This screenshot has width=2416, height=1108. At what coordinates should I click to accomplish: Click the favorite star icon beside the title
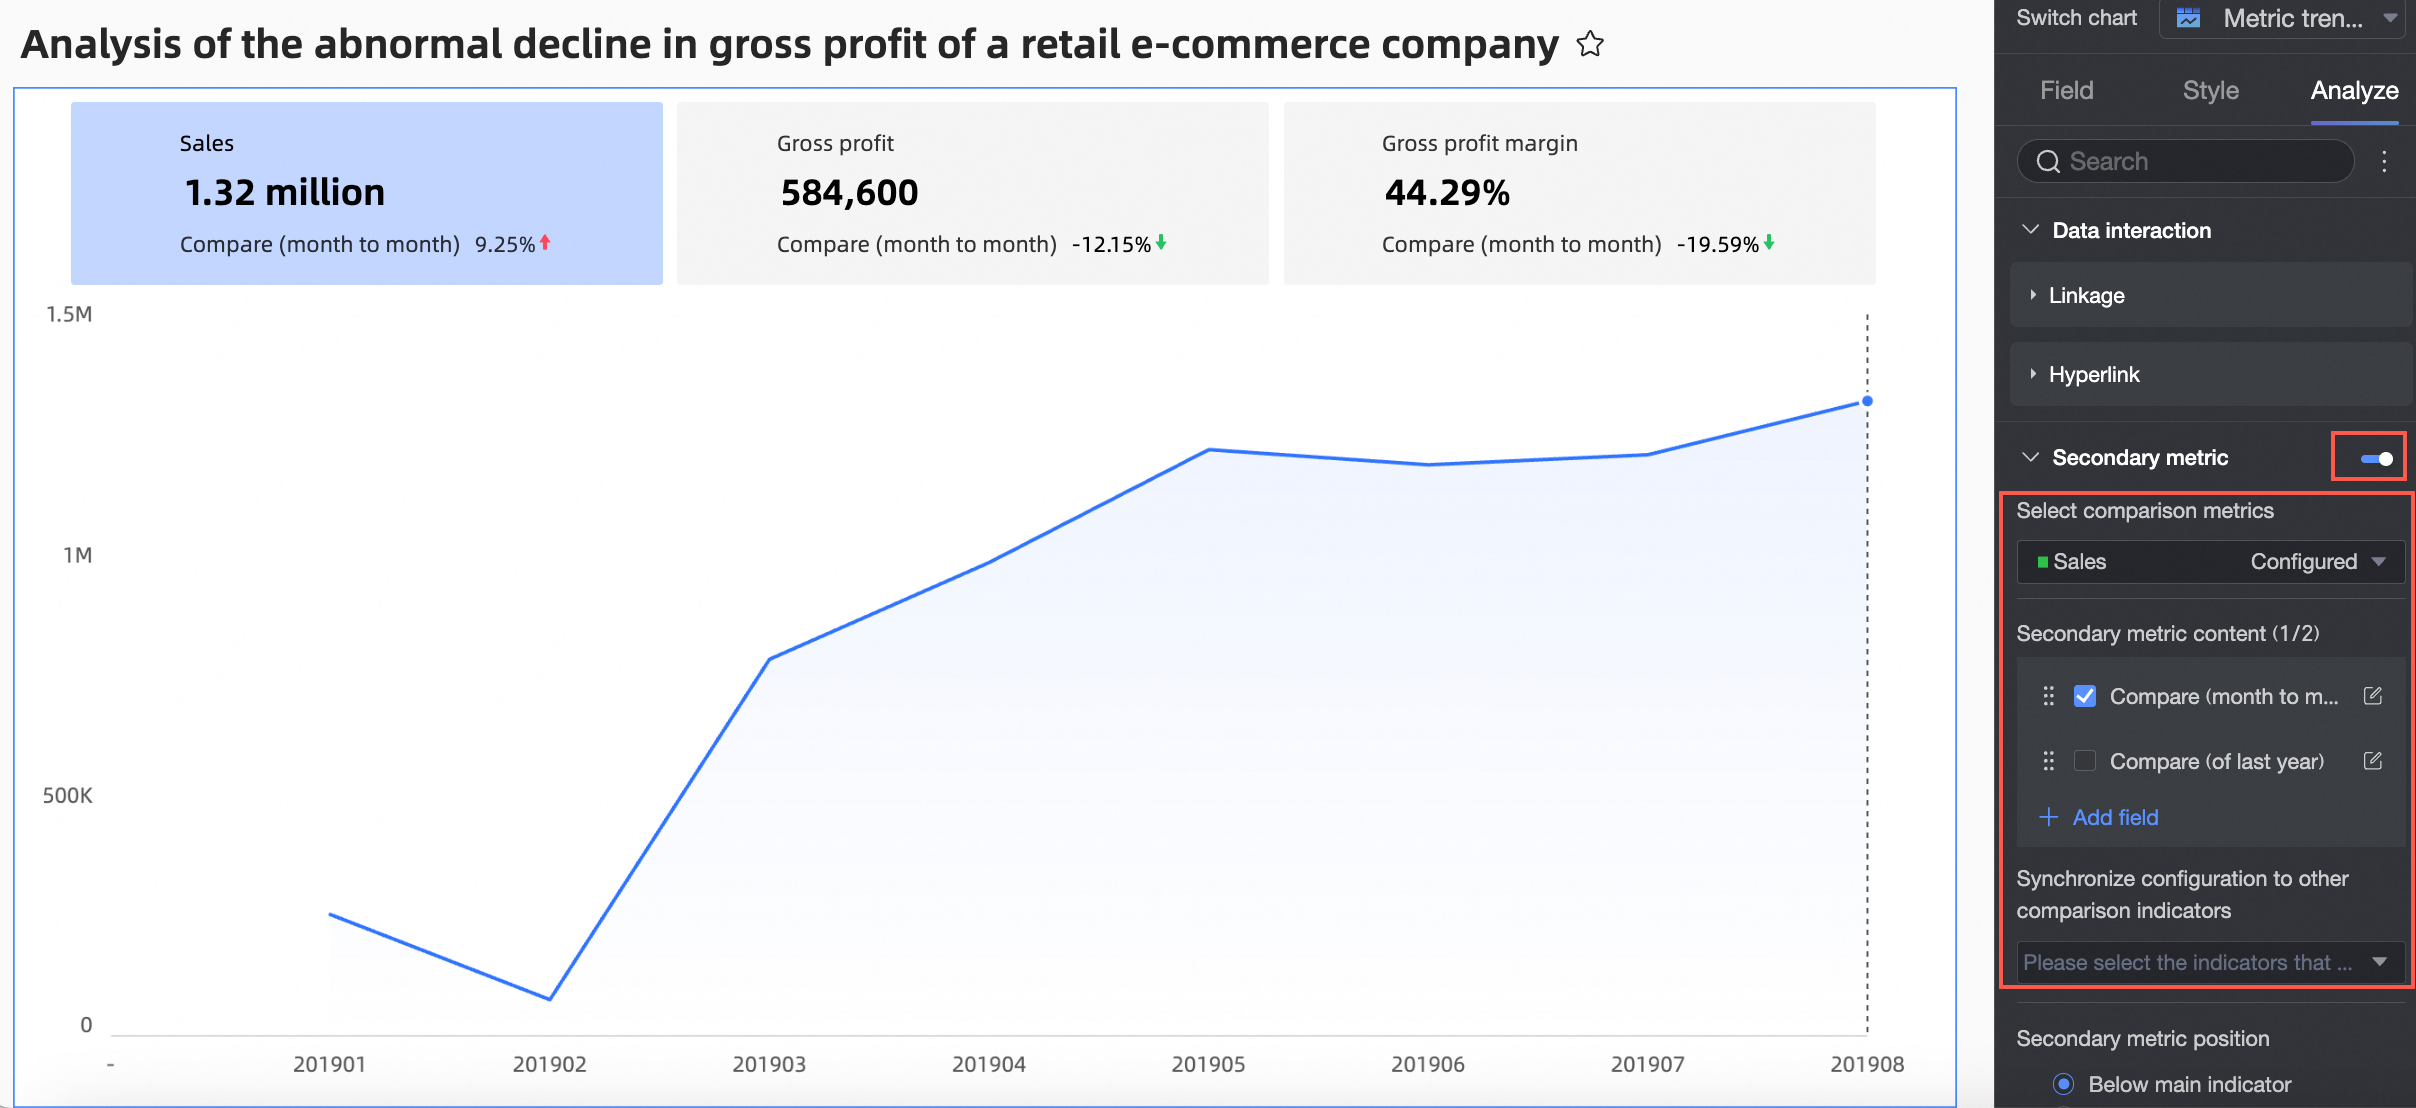1590,44
